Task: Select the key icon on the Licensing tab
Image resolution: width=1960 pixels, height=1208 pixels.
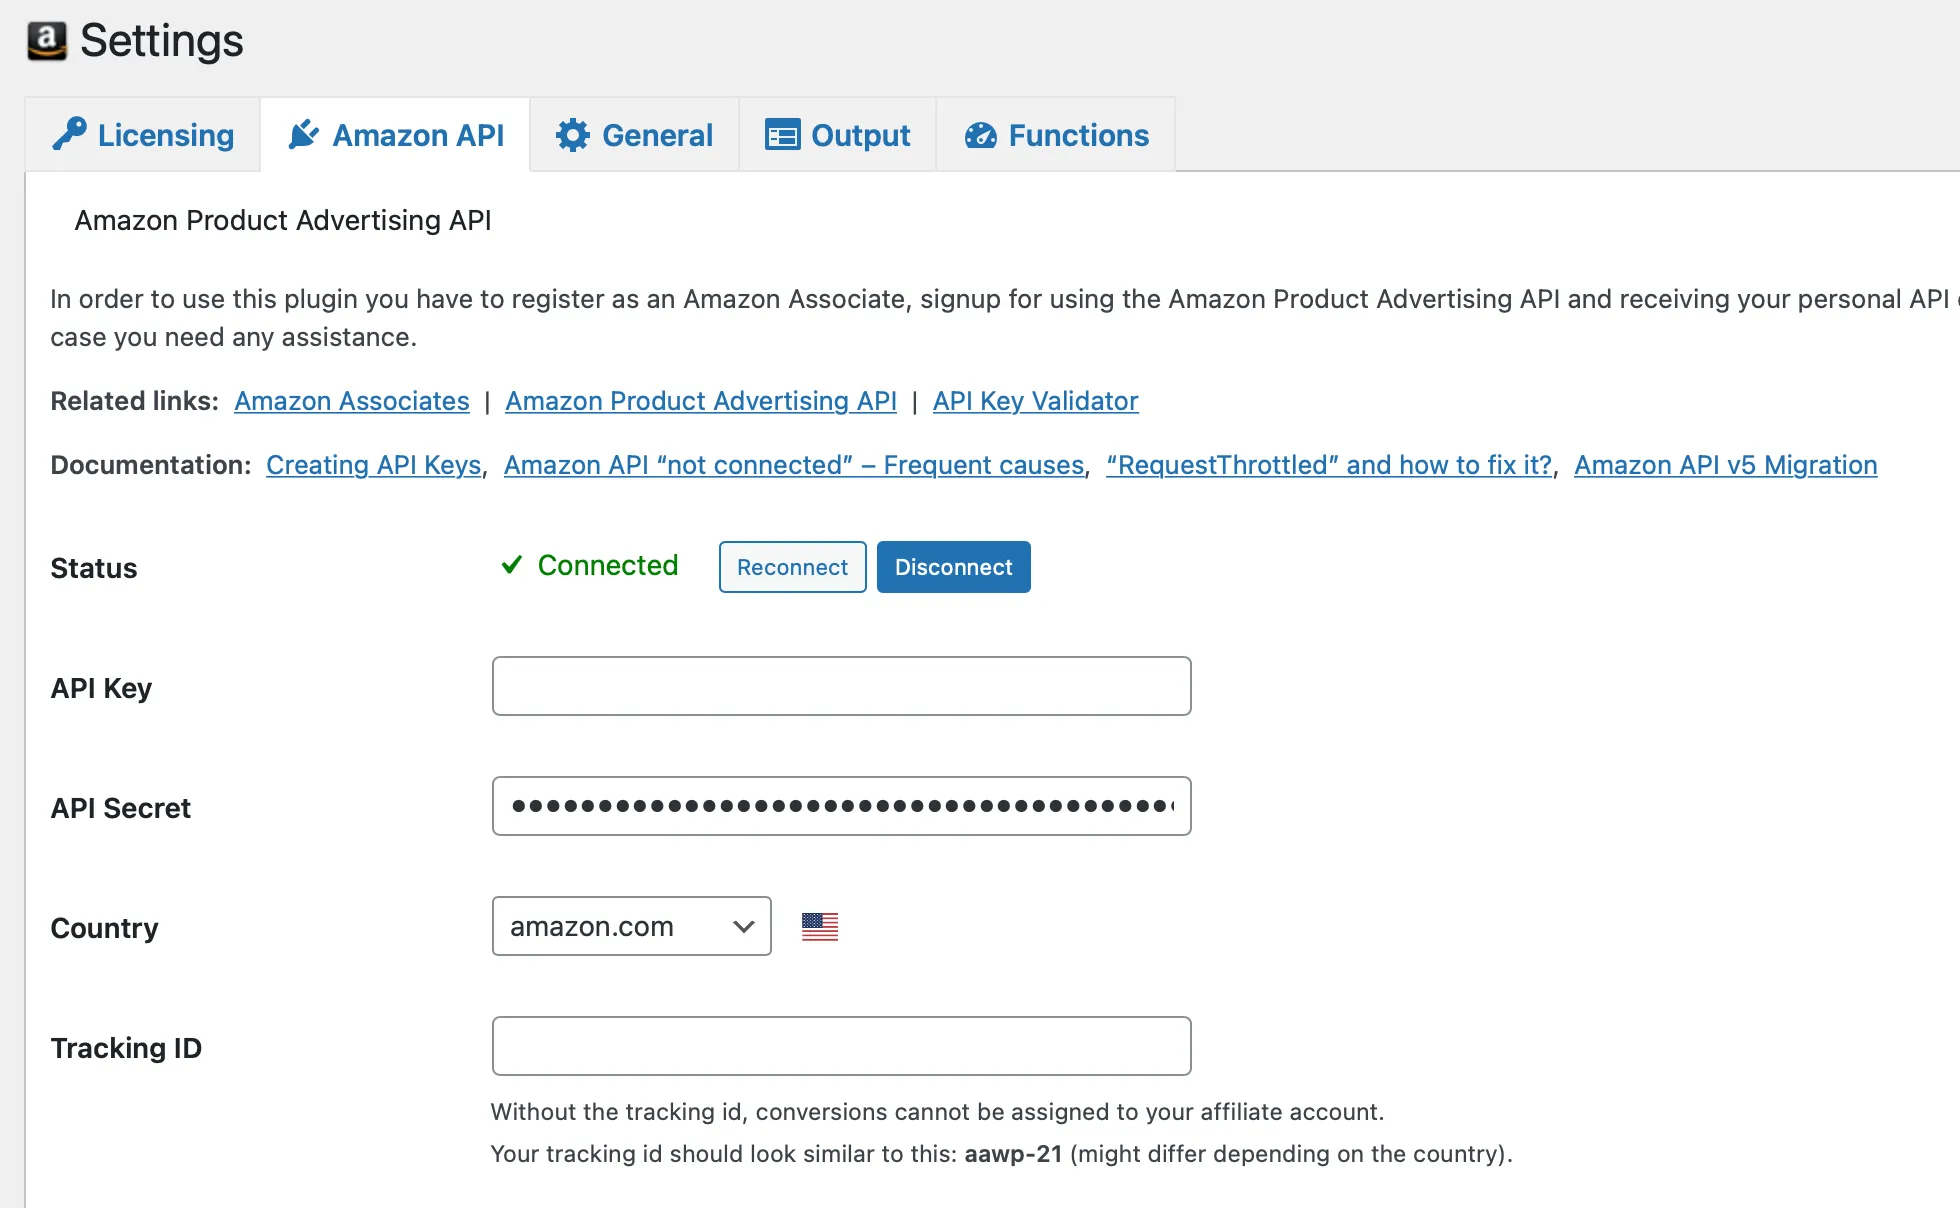Action: [68, 134]
